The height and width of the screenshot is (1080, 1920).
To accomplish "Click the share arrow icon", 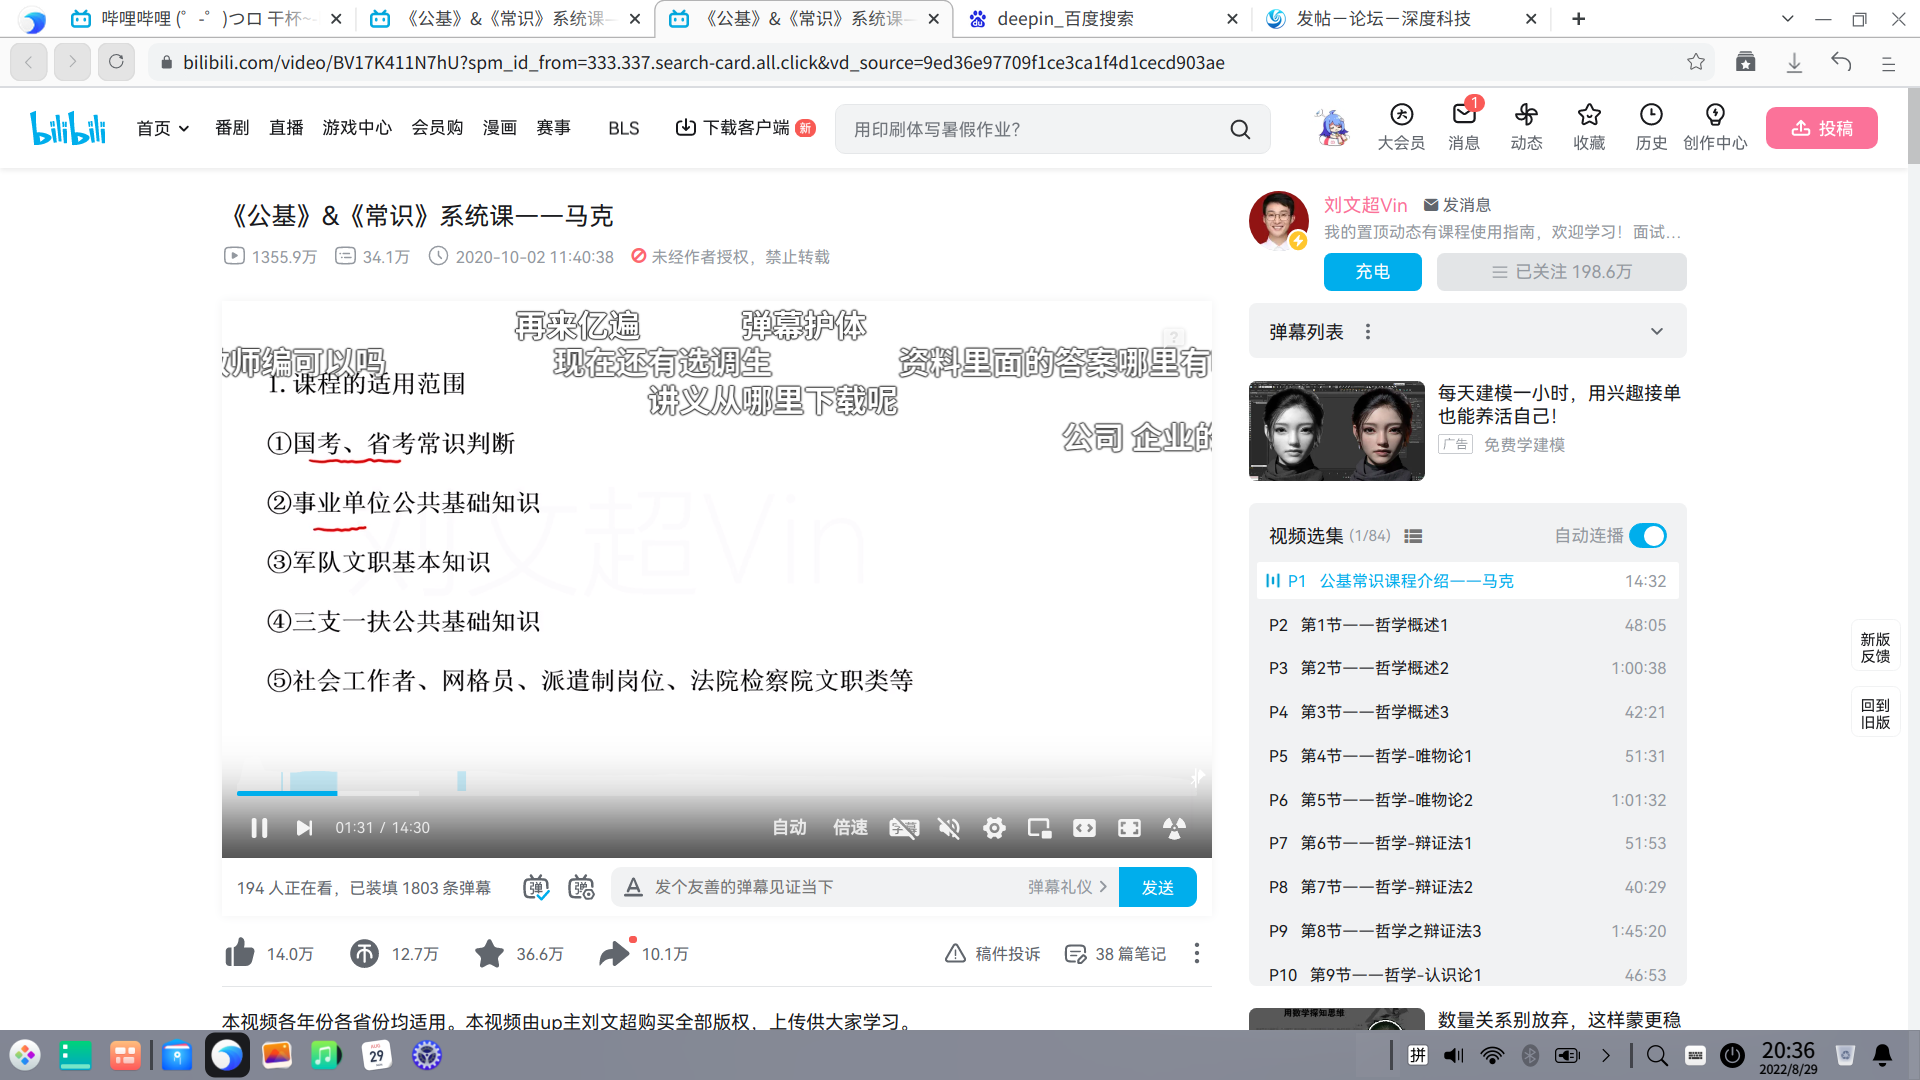I will click(x=614, y=953).
